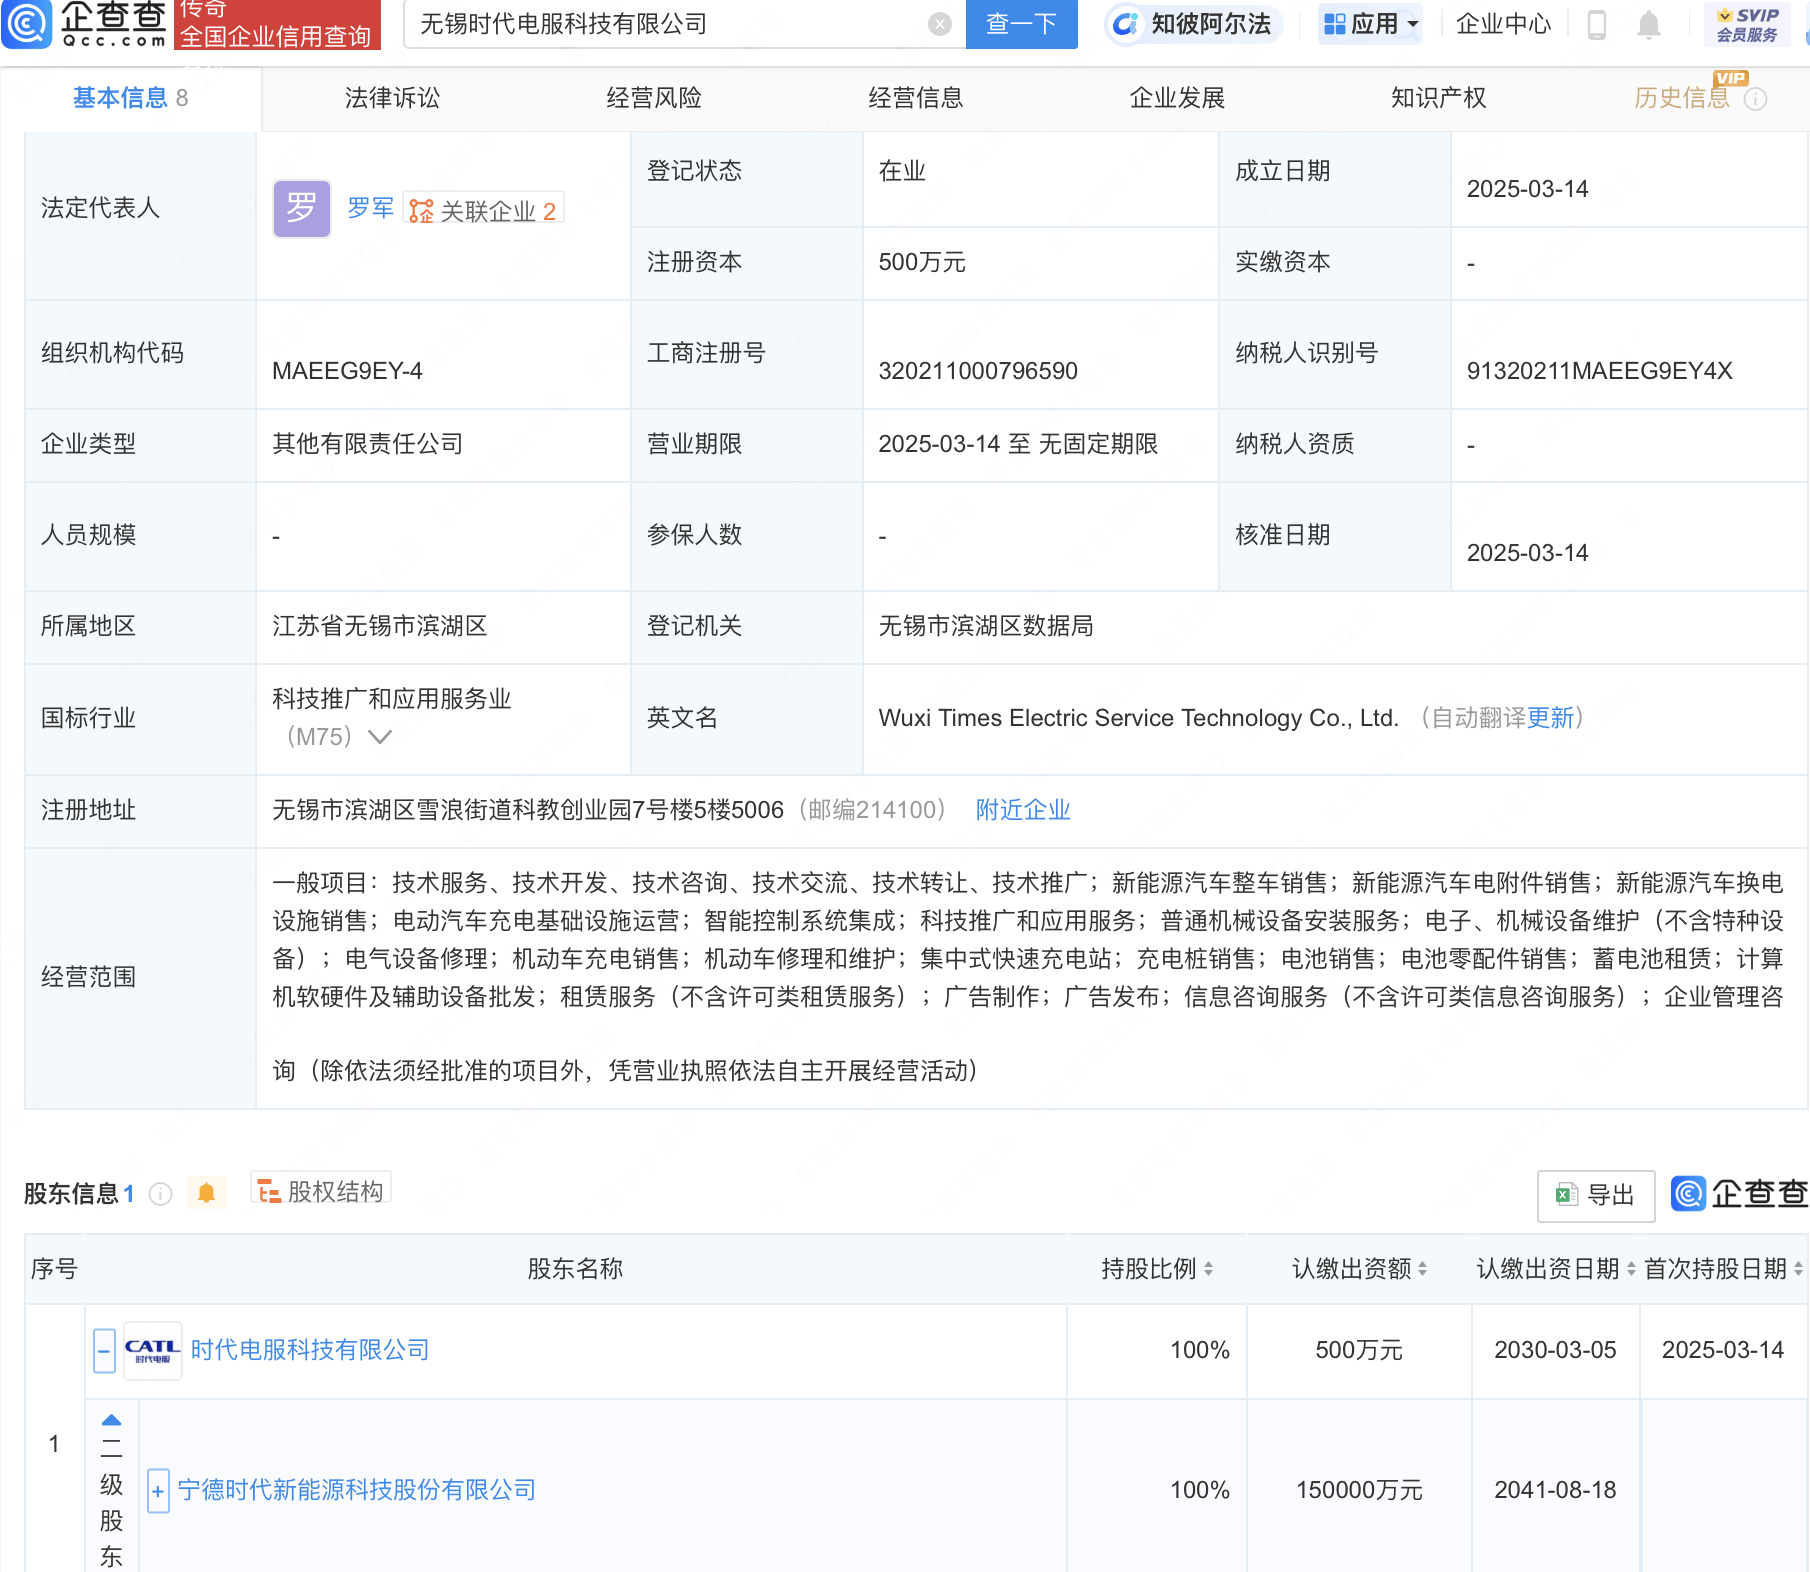Click registered capital value 500万元
This screenshot has width=1810, height=1572.
coord(922,263)
